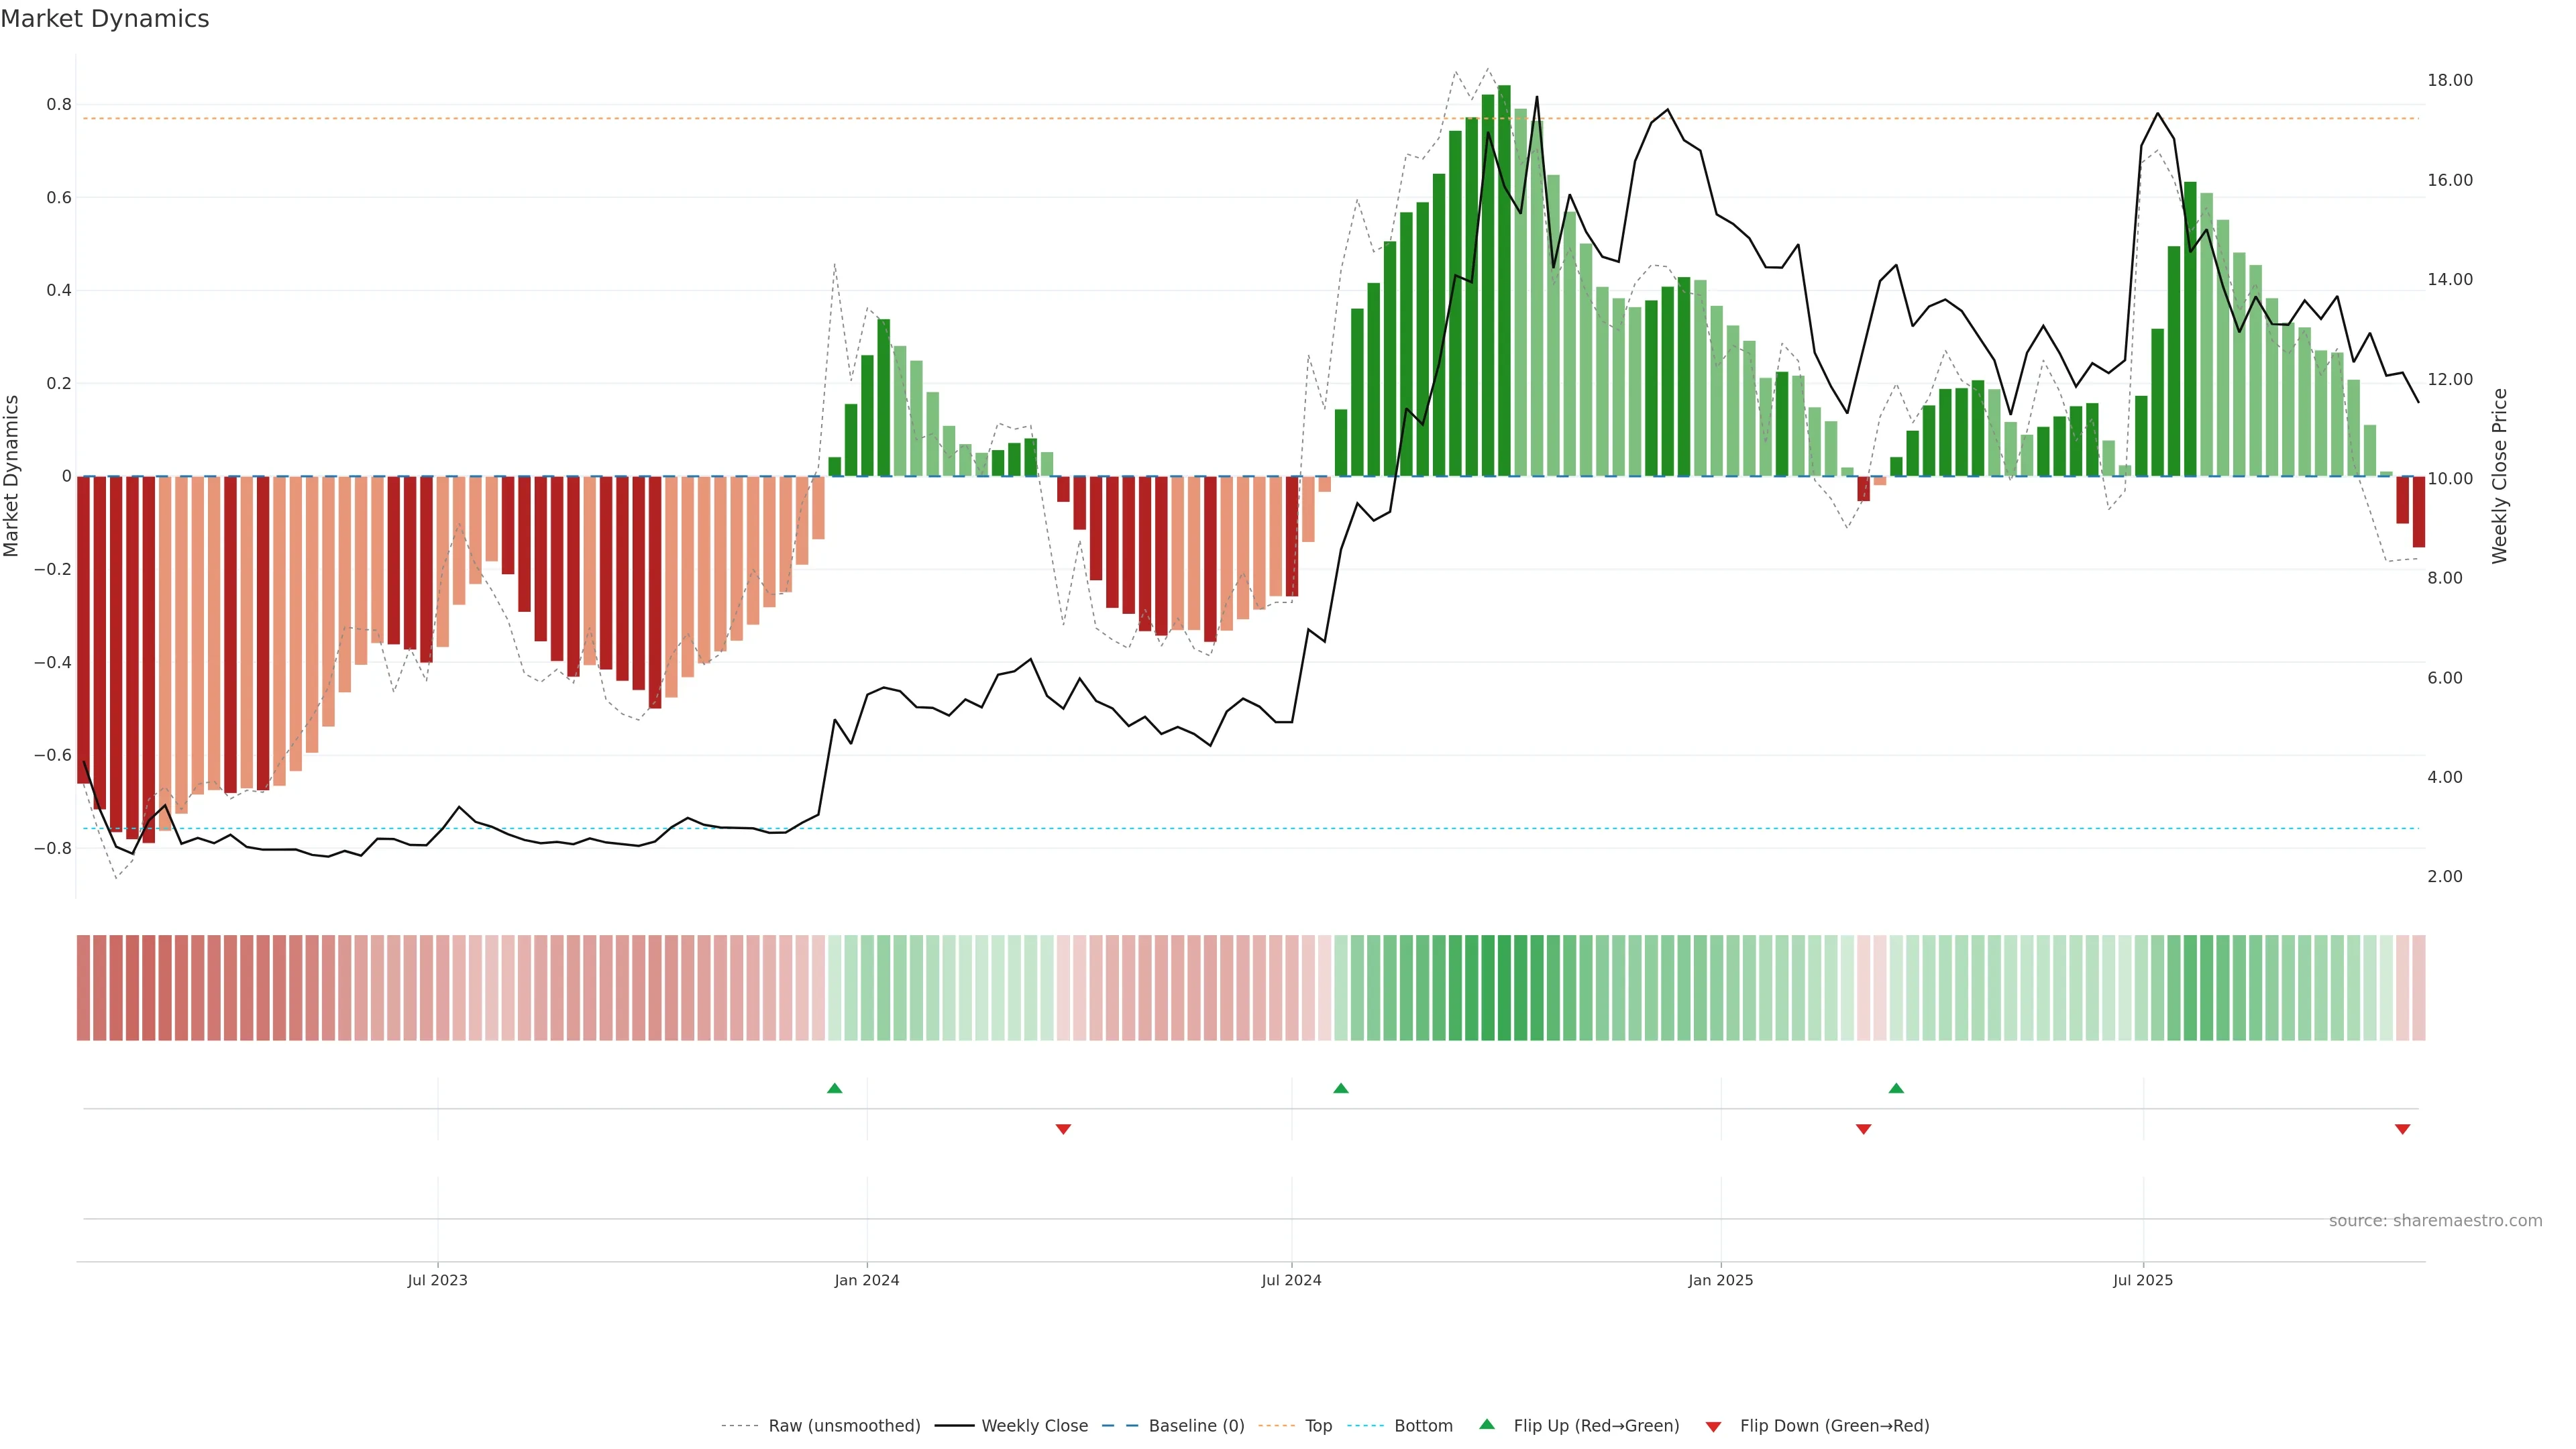Click green flip-up marker just after Jul 2024
The width and height of the screenshot is (2576, 1449).
tap(1341, 1088)
